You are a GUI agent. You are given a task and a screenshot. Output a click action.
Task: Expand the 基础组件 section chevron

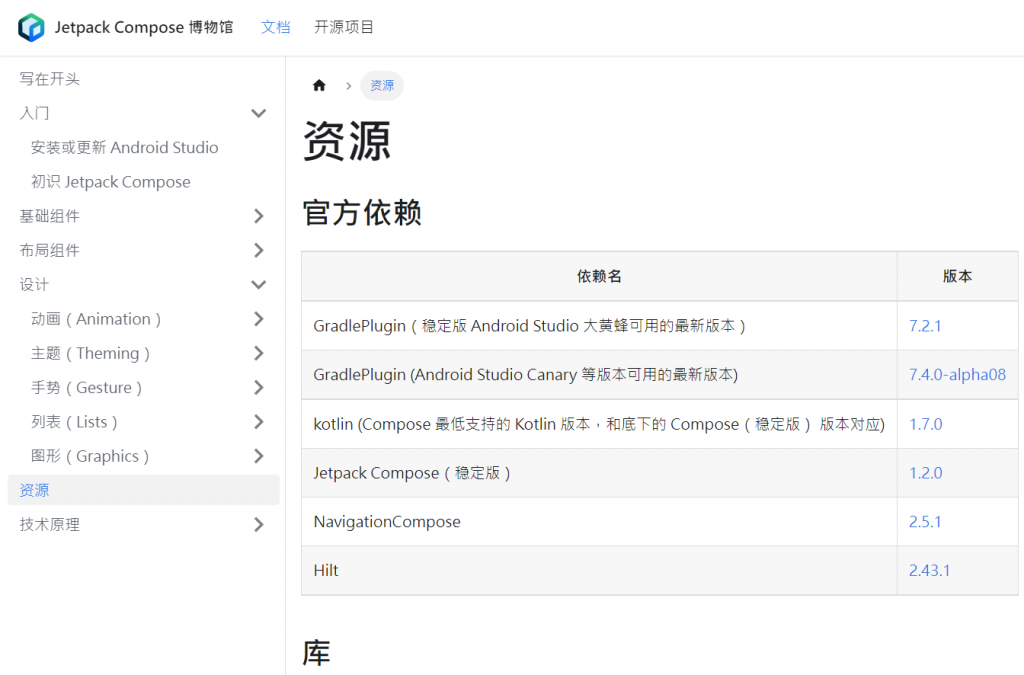(259, 216)
